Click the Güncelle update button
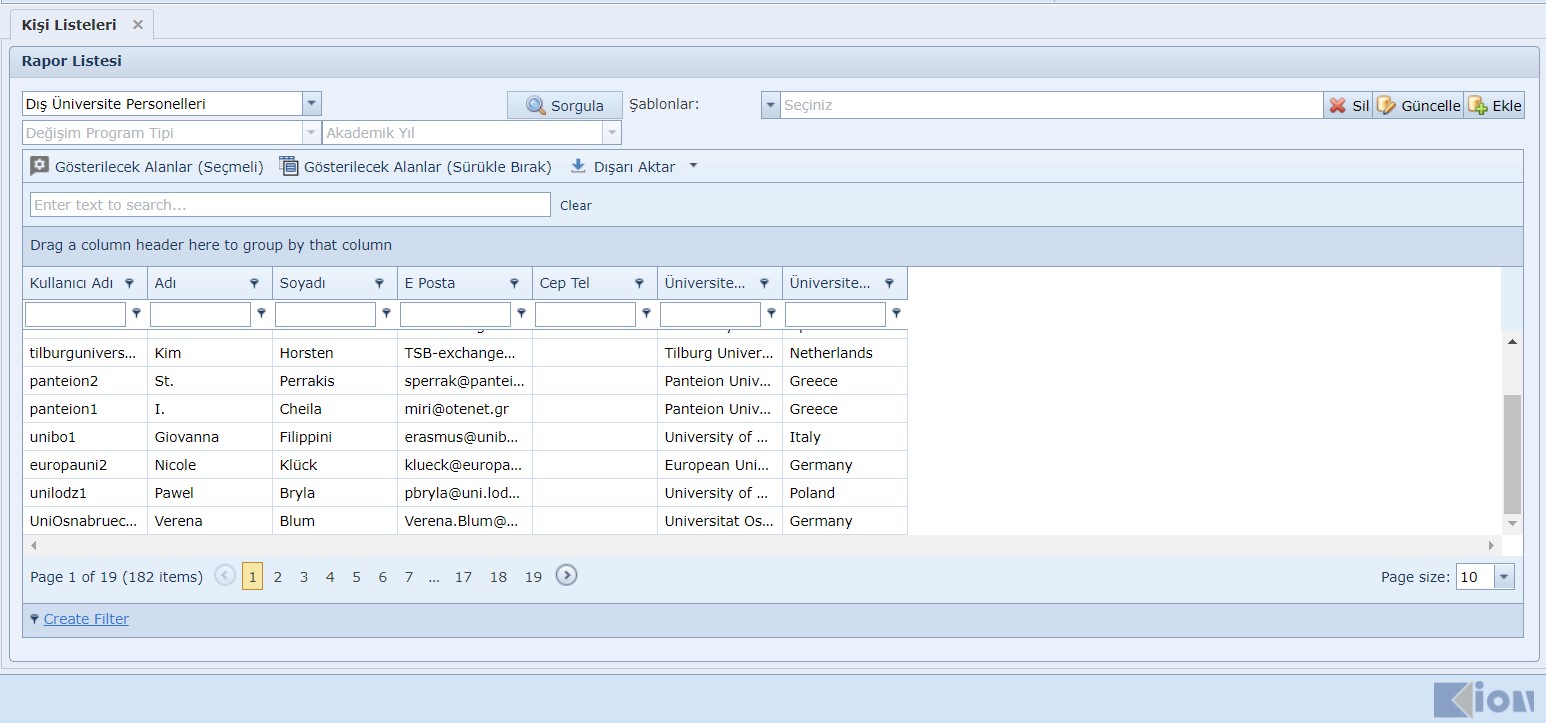 pos(1418,105)
